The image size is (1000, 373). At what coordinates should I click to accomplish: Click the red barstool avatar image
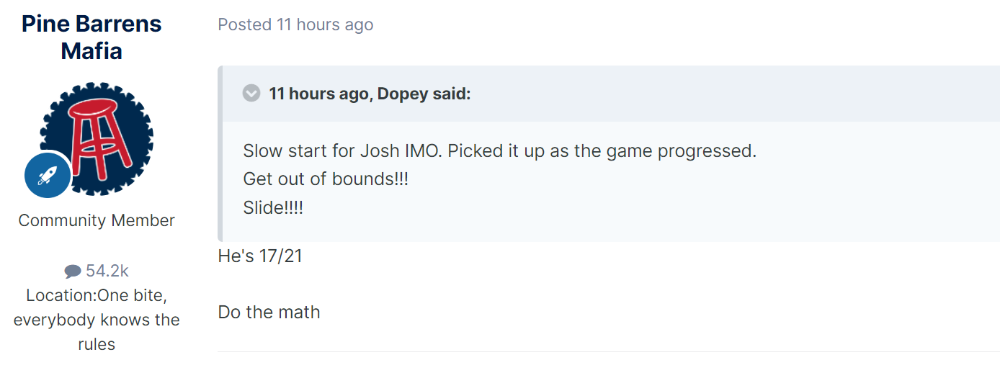click(96, 138)
